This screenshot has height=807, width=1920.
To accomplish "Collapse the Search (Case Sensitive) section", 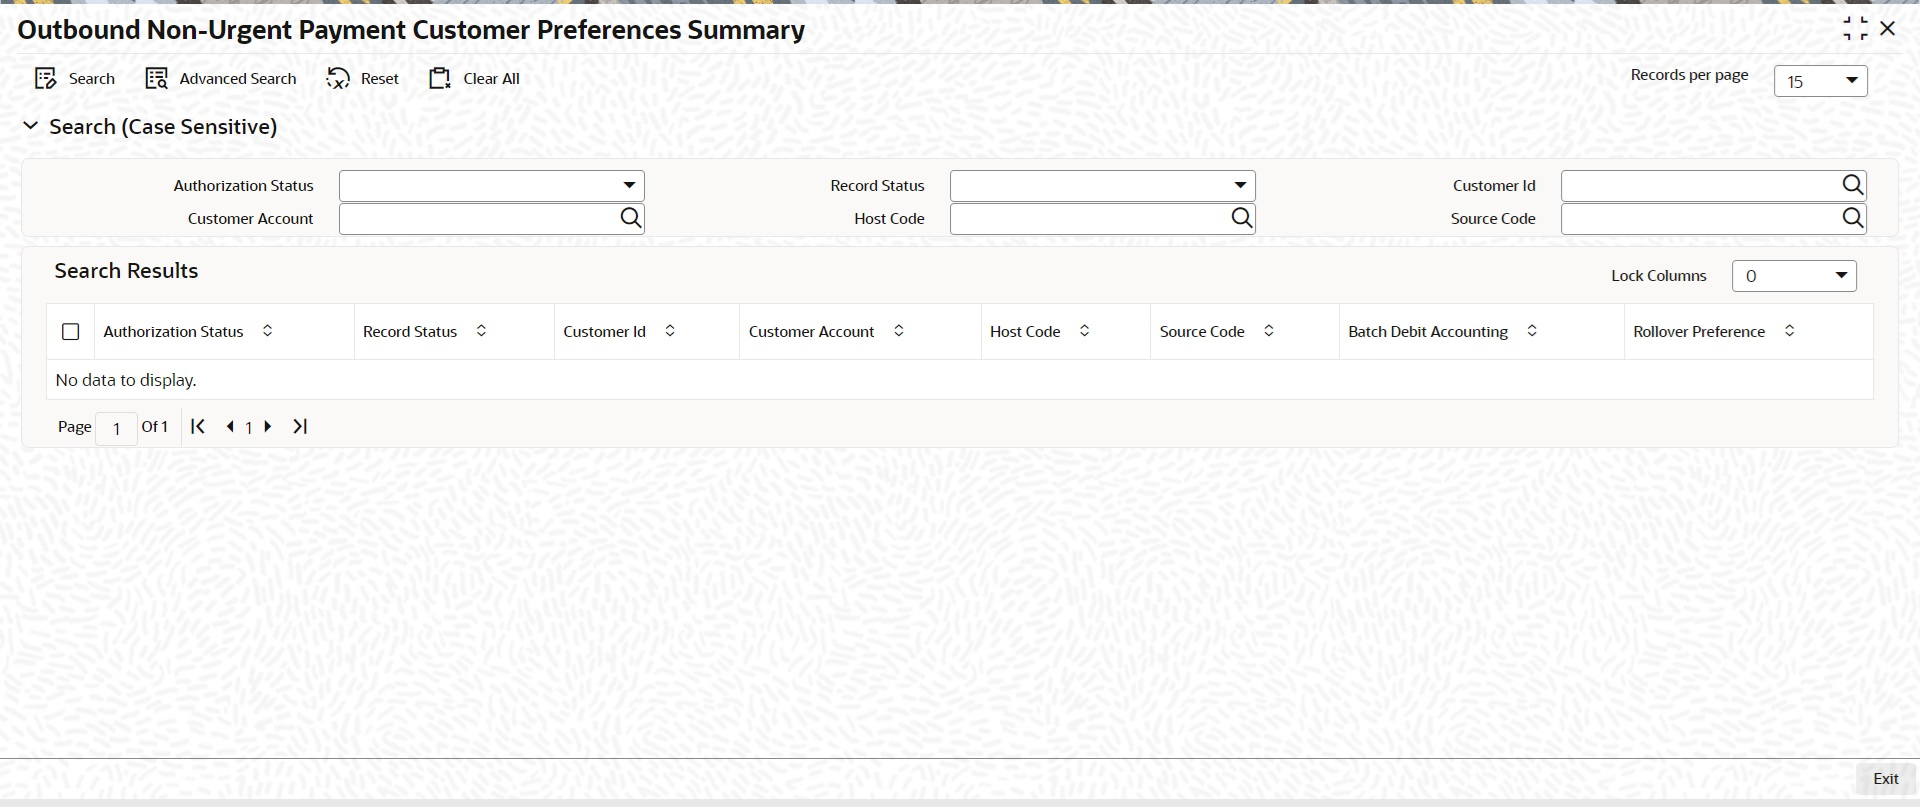I will [31, 126].
